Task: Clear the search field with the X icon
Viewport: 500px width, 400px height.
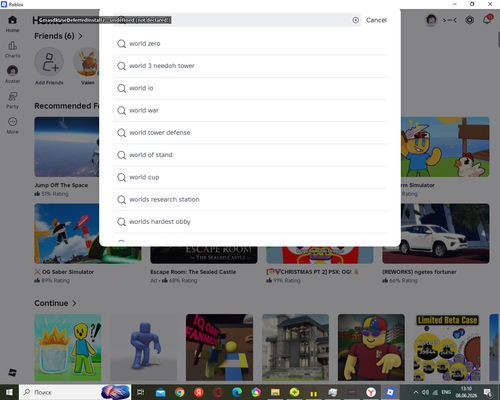Action: click(x=356, y=20)
